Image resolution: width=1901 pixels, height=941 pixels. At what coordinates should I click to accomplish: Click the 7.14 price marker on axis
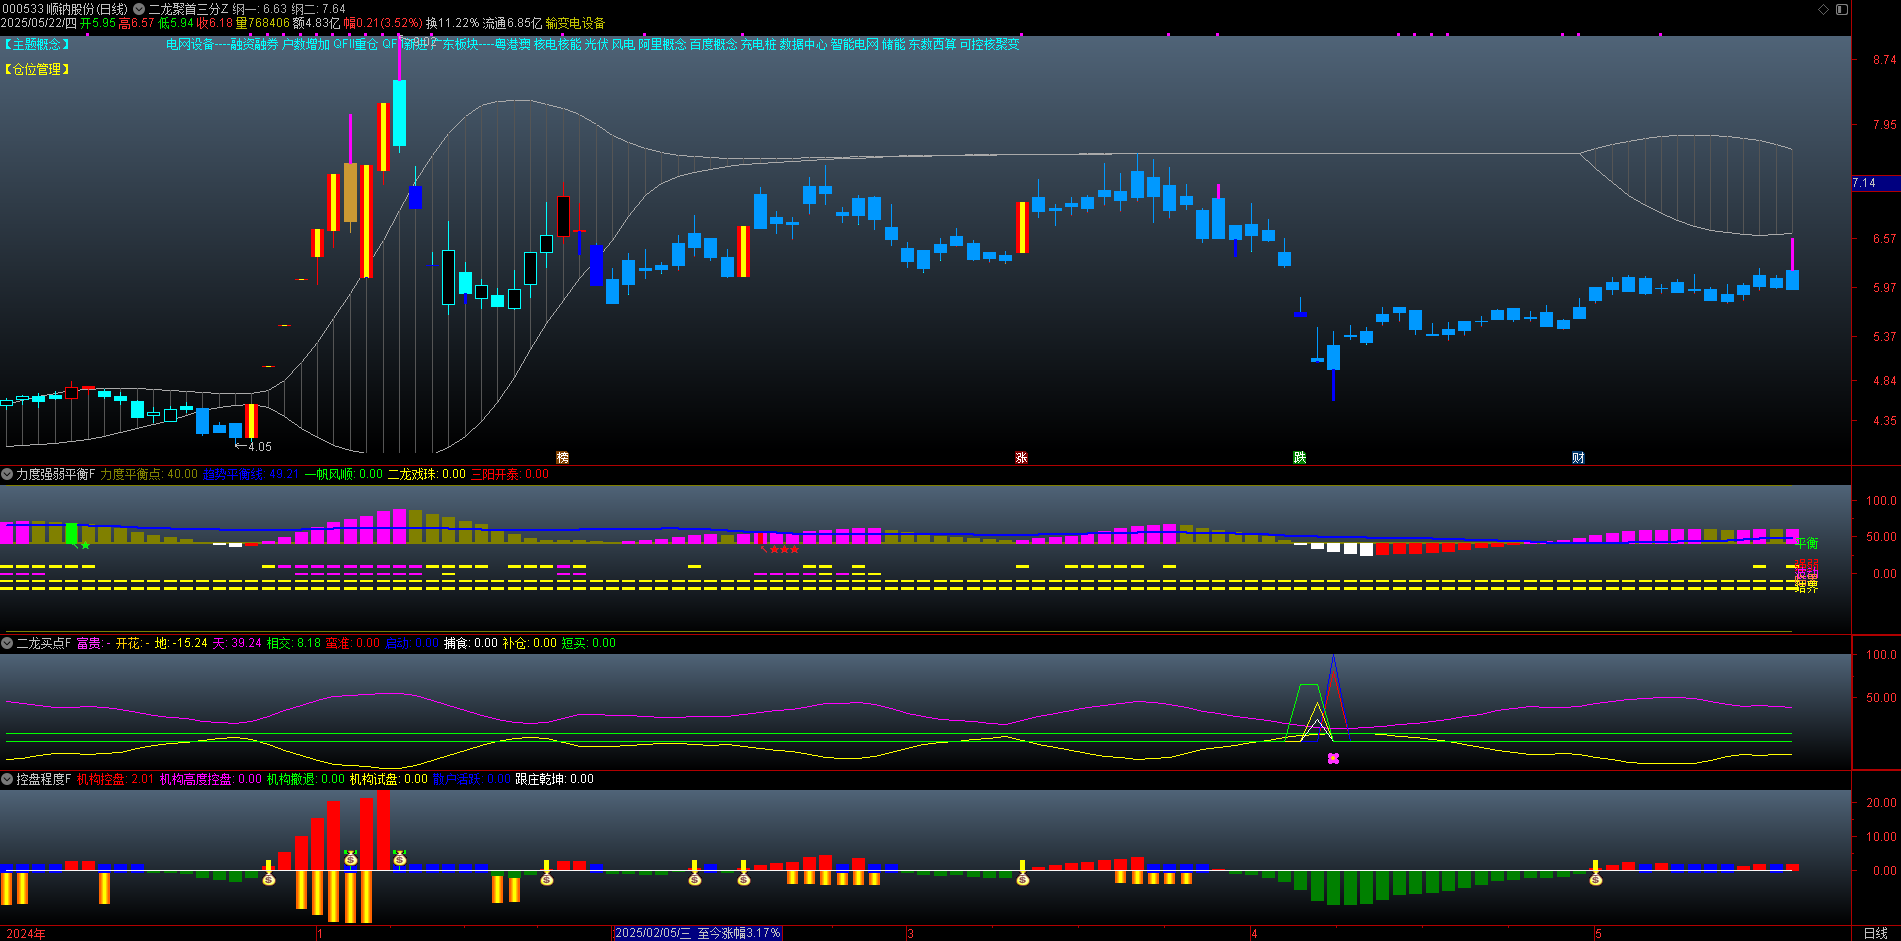[1865, 183]
